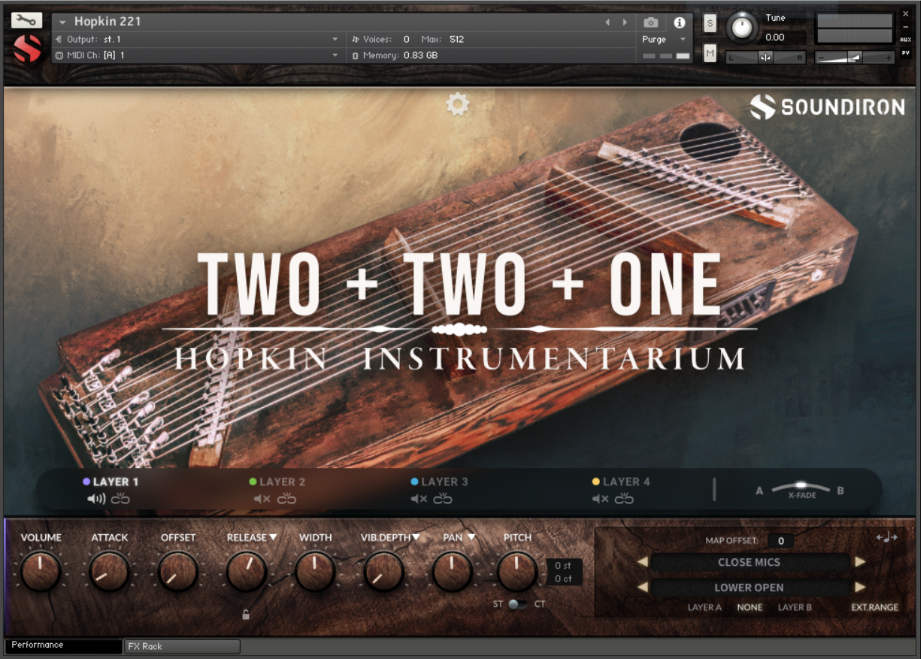921x659 pixels.
Task: Click the velocity link icon under Layer 1
Action: 120,498
